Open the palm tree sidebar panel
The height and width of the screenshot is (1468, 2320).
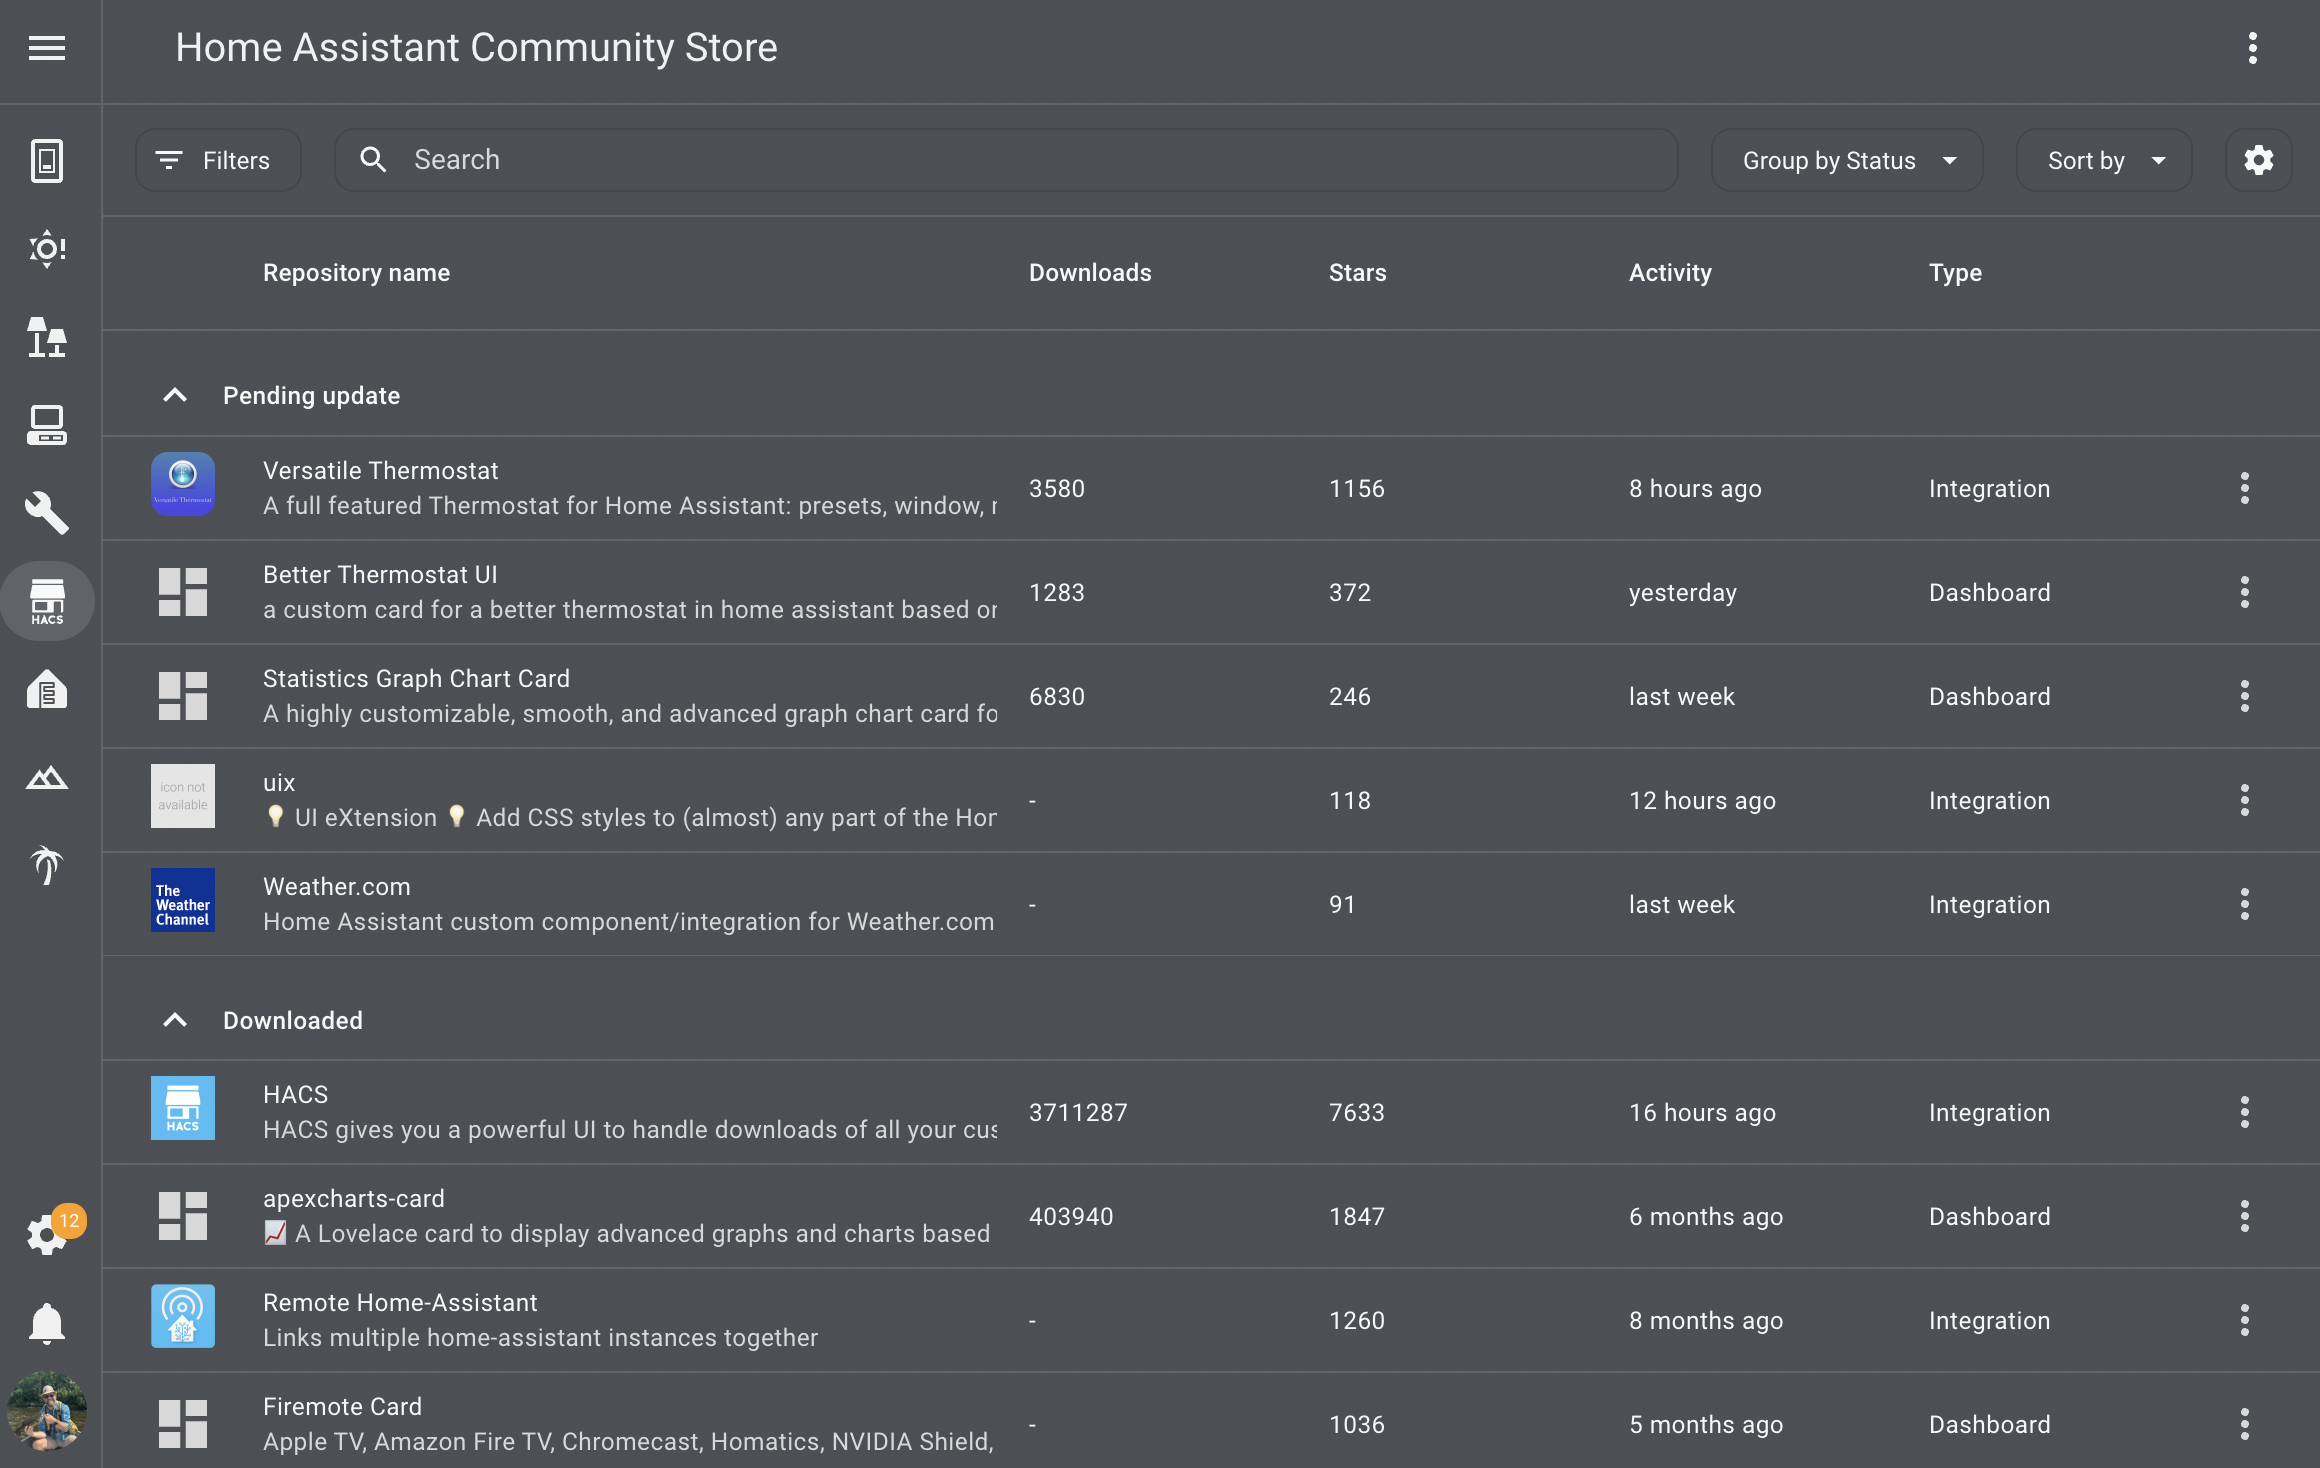tap(47, 865)
